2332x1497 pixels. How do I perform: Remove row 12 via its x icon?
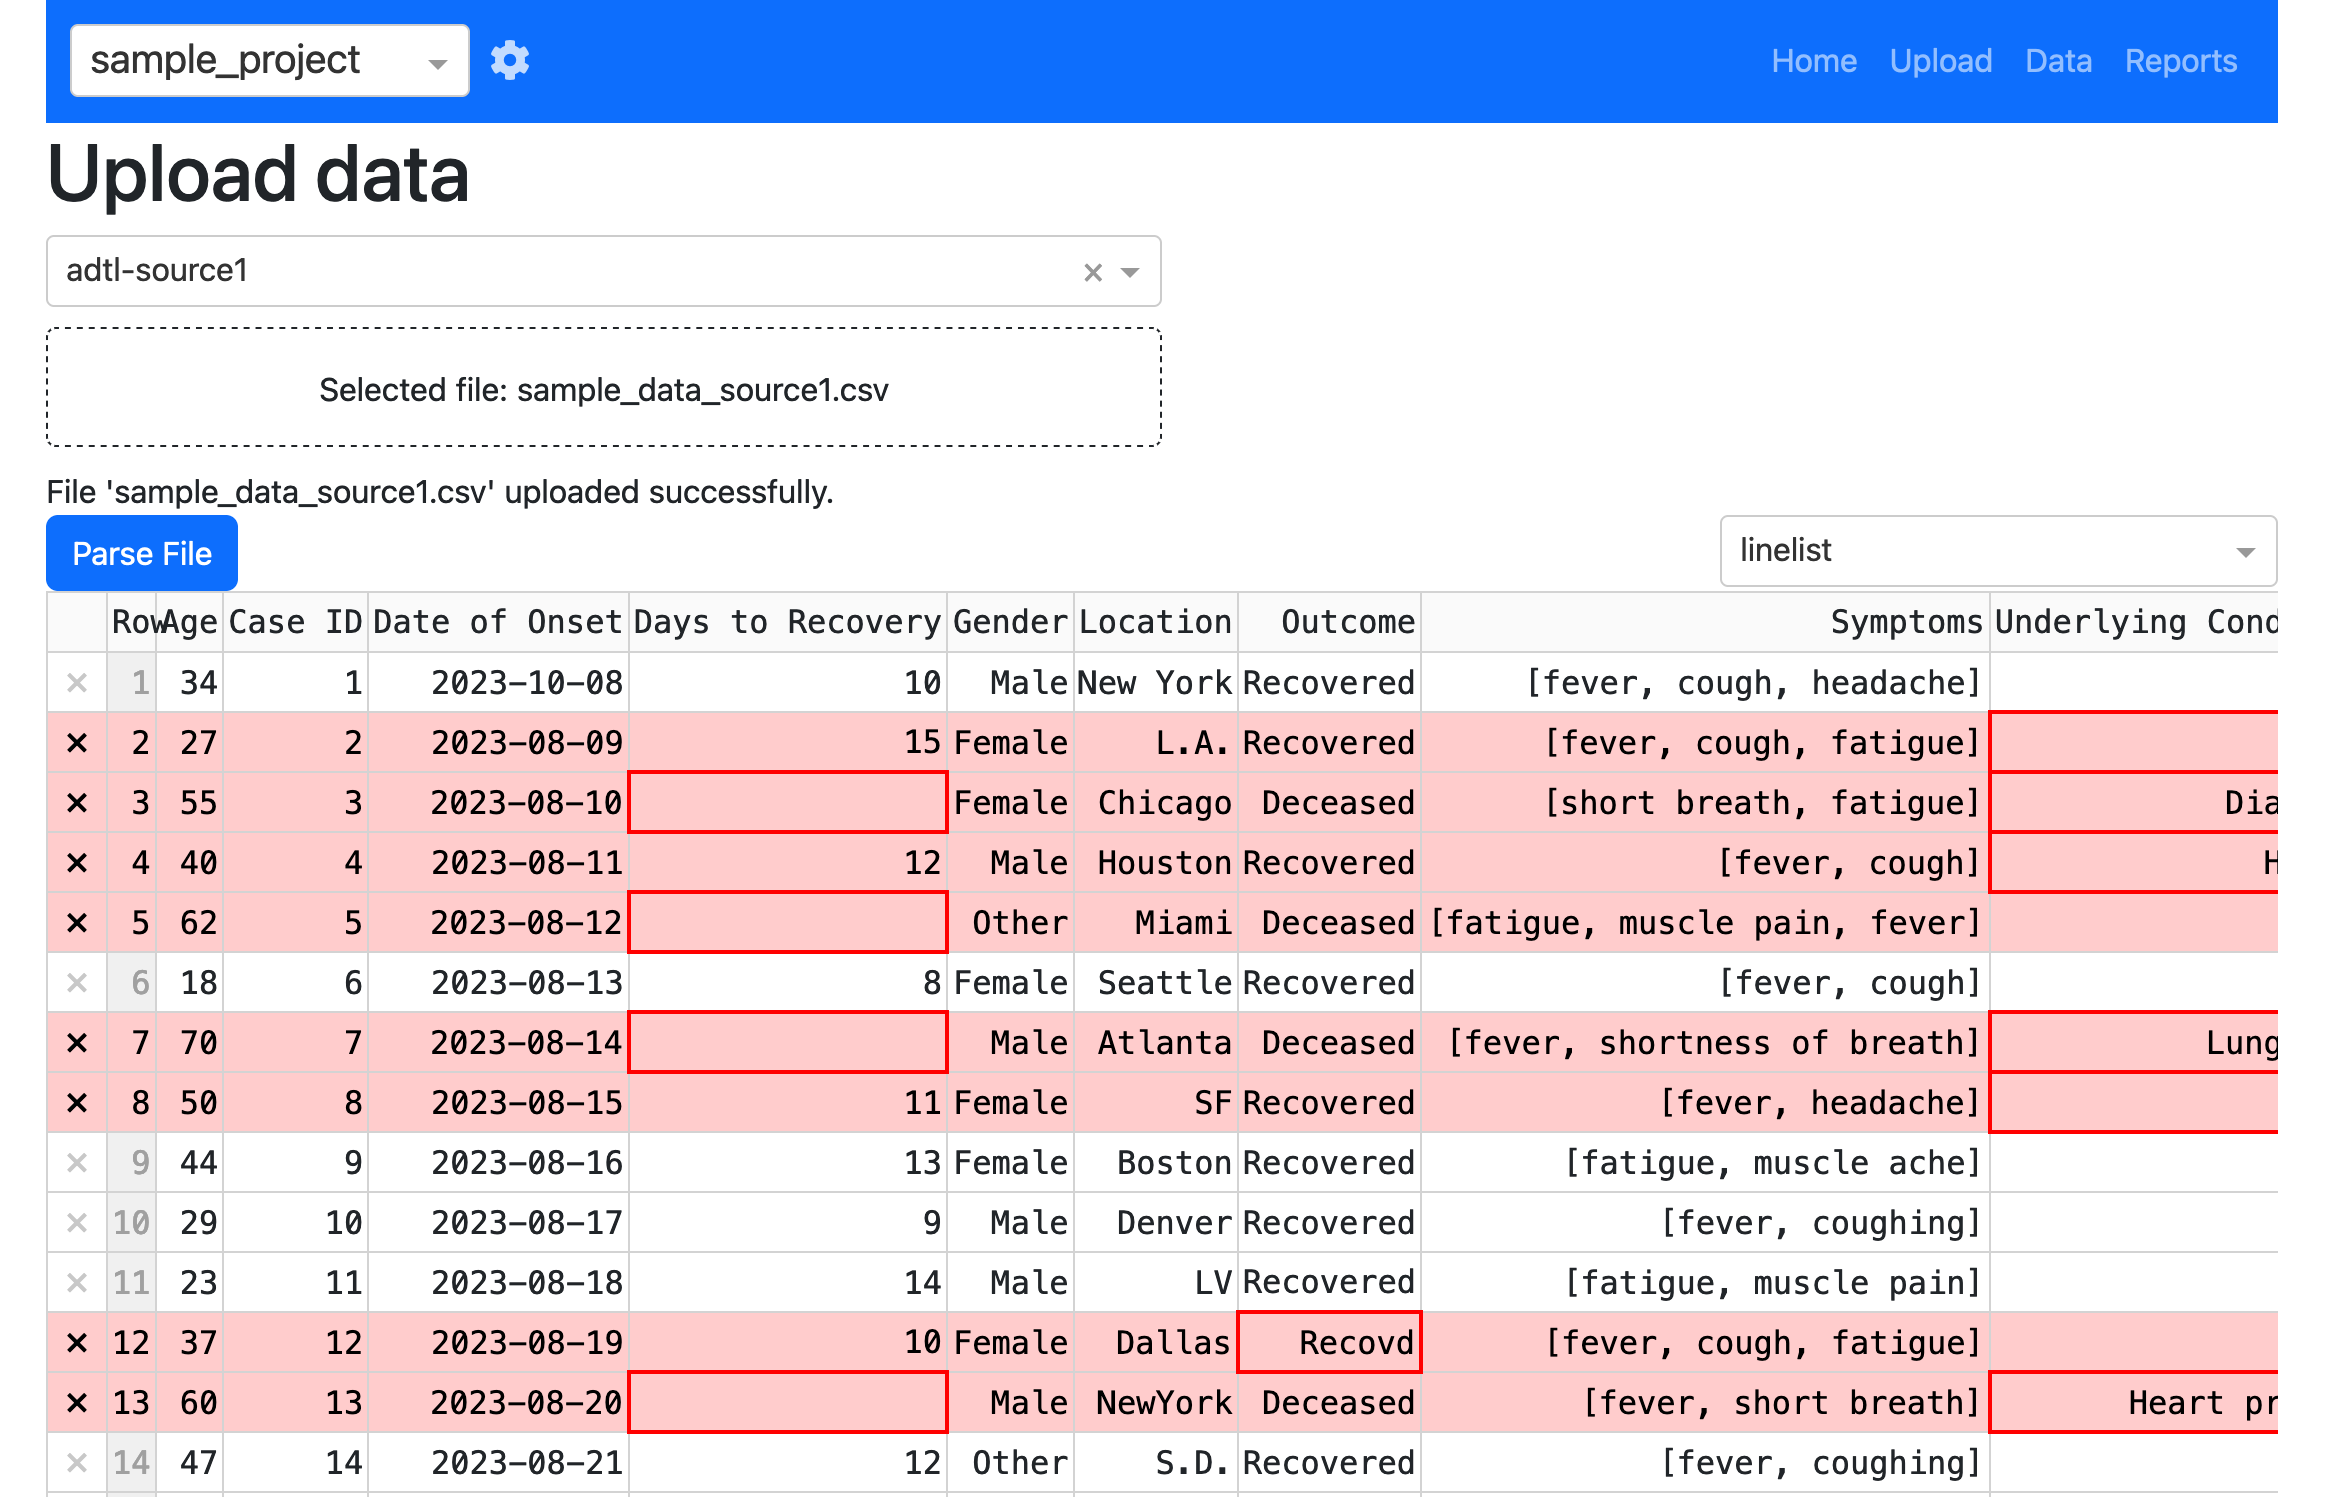click(77, 1343)
